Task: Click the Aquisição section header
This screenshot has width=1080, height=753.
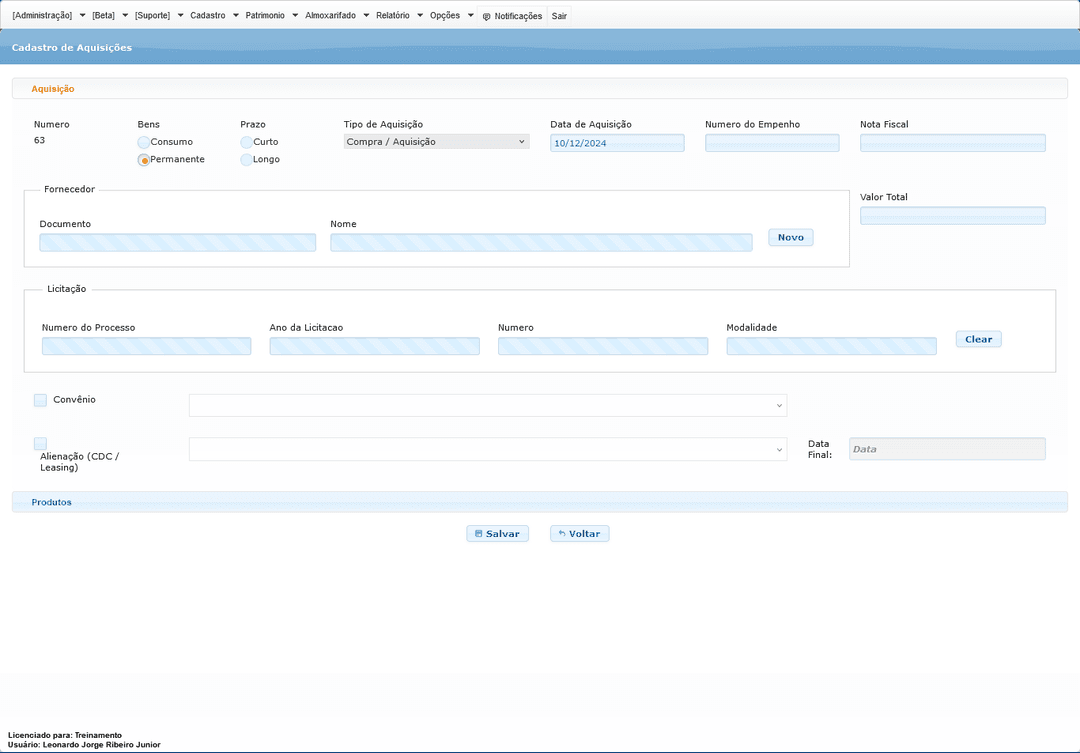Action: [x=540, y=89]
